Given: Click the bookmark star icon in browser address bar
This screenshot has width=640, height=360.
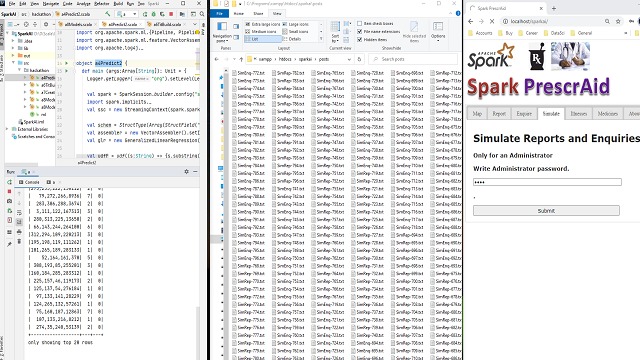Looking at the screenshot, I should (x=618, y=21).
